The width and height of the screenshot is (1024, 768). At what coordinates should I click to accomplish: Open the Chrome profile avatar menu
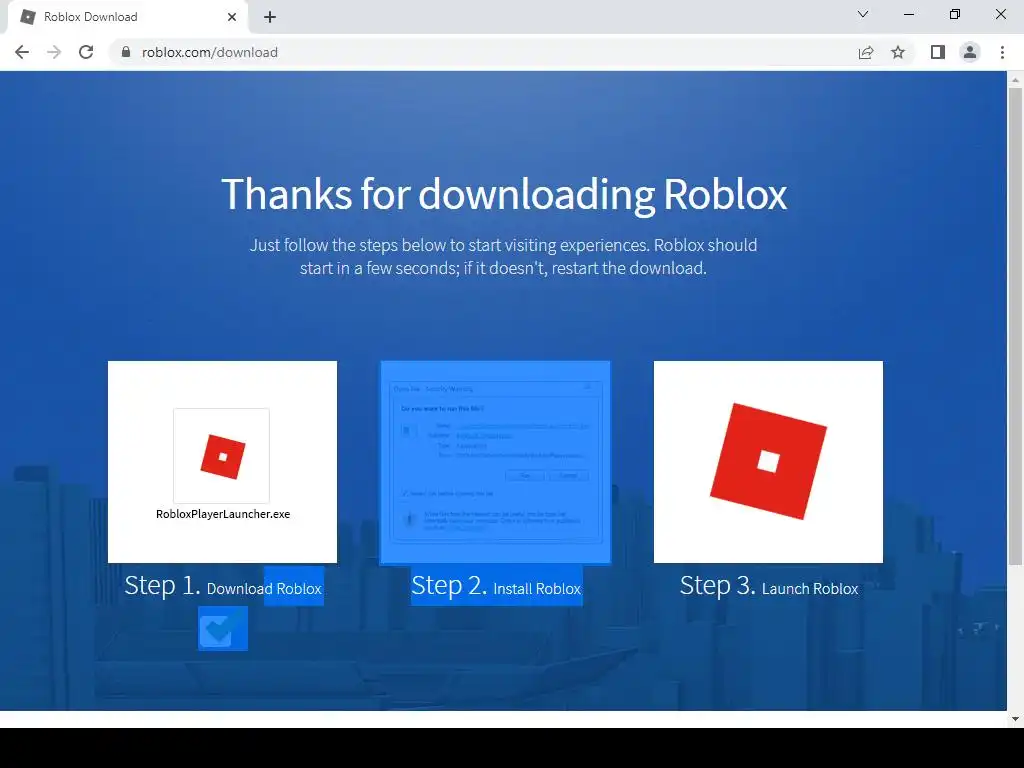tap(970, 52)
